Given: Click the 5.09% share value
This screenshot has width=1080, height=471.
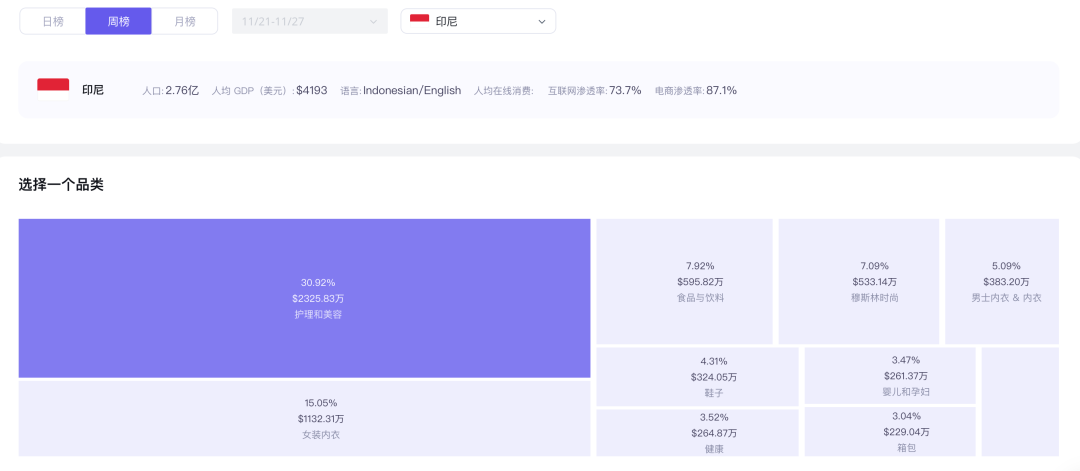Looking at the screenshot, I should 1006,266.
